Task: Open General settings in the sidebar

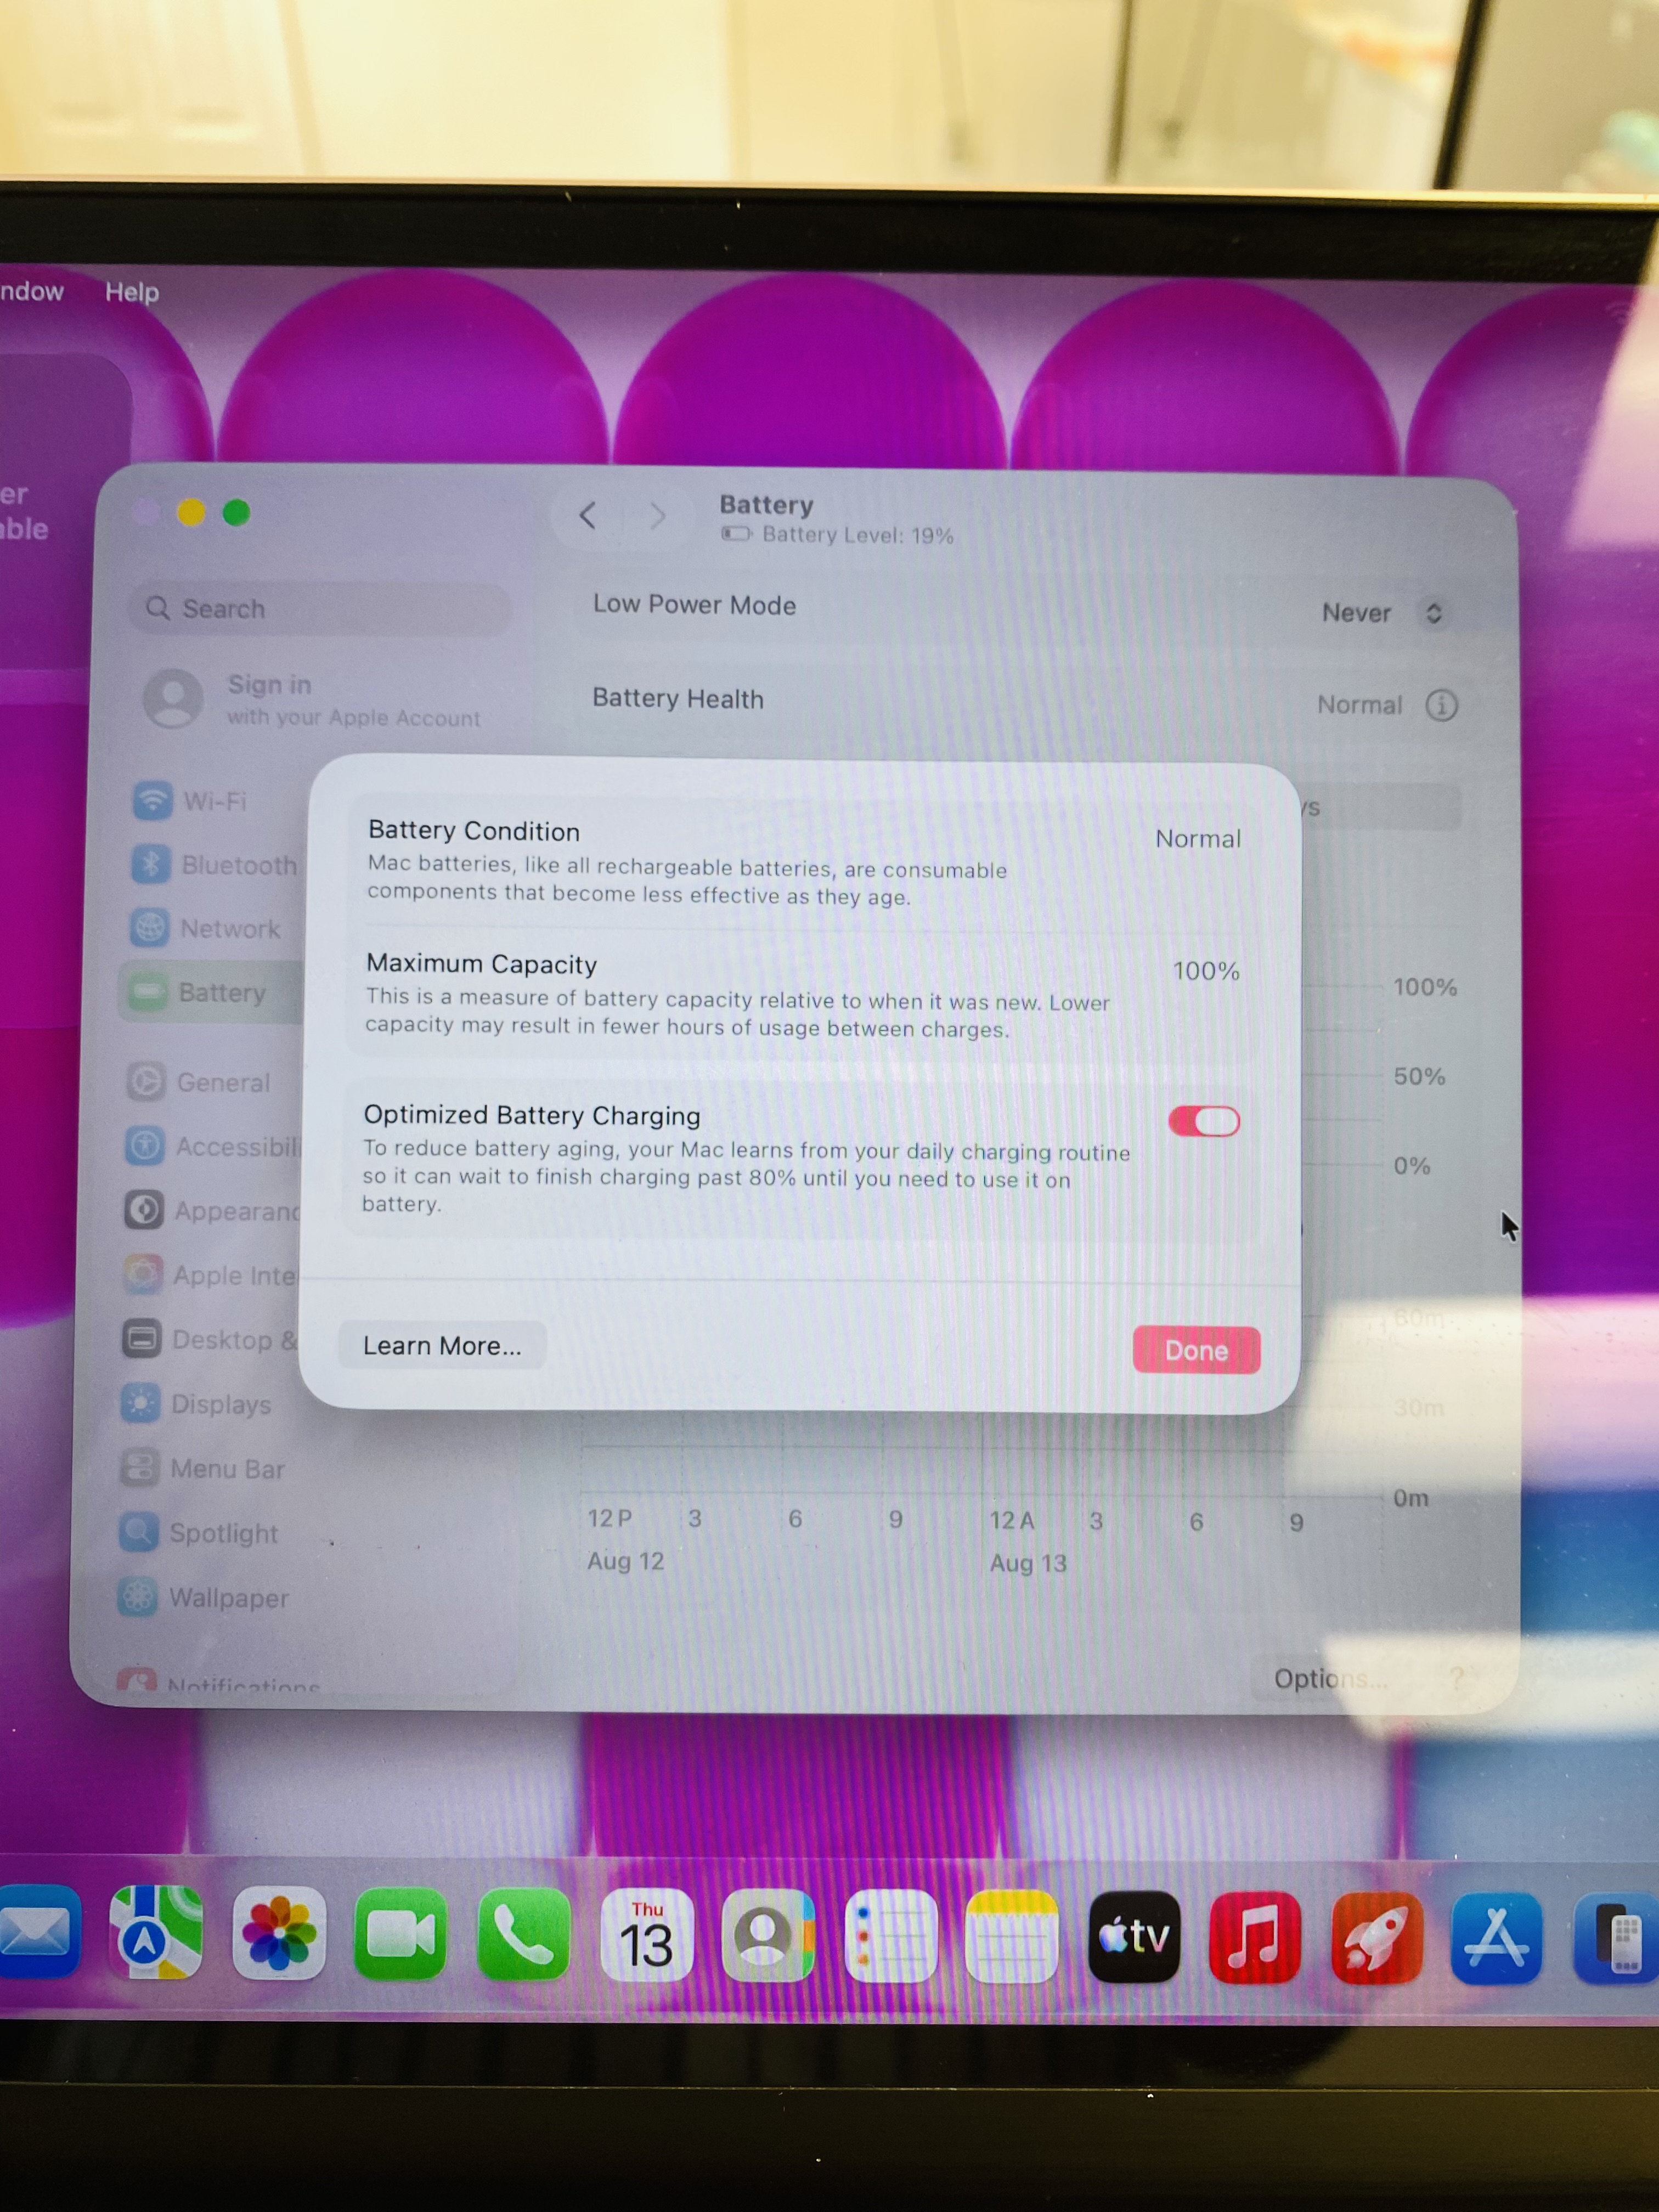Action: [198, 1082]
